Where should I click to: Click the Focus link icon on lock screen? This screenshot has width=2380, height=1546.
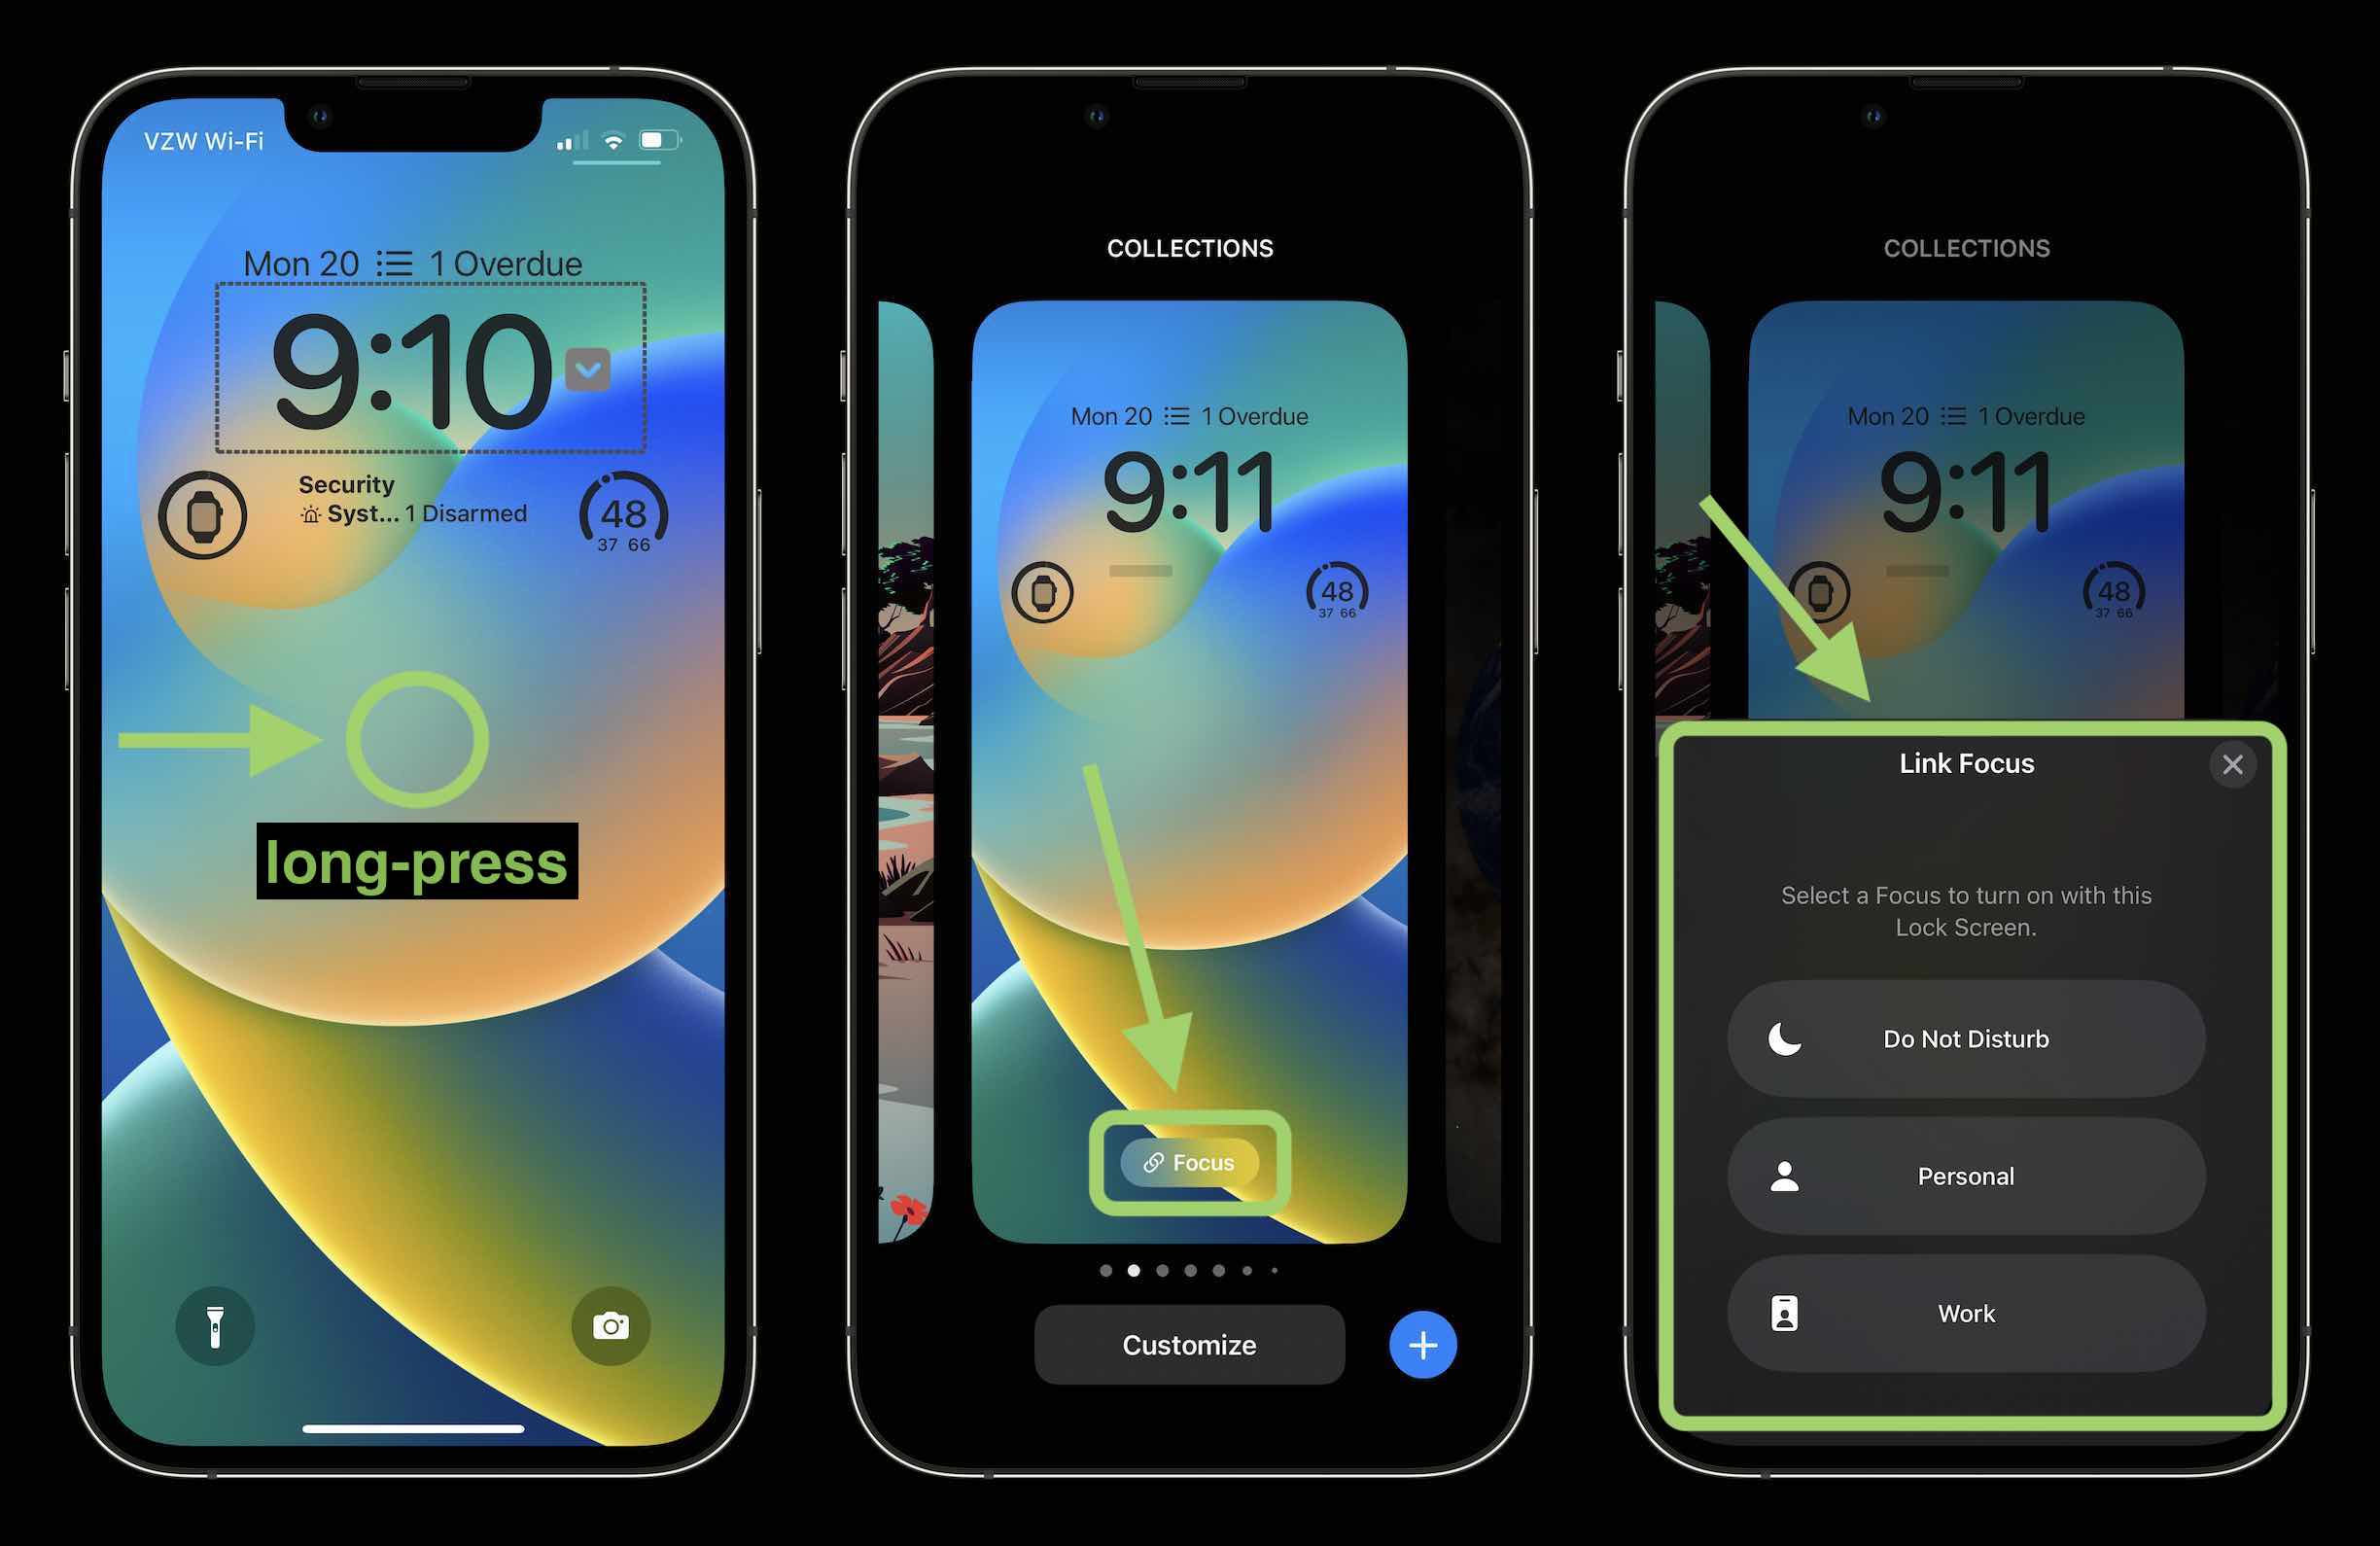click(1190, 1163)
